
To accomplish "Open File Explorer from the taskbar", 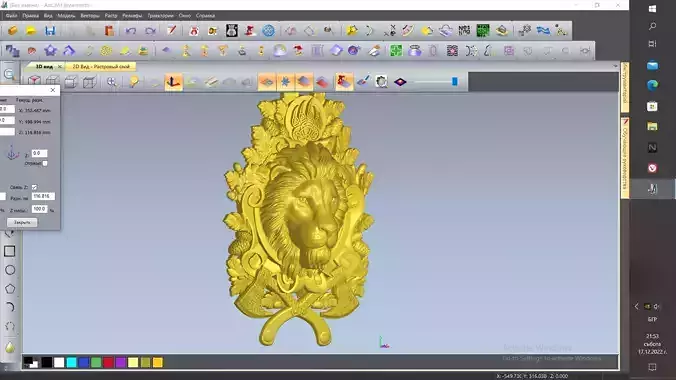I will pyautogui.click(x=652, y=126).
